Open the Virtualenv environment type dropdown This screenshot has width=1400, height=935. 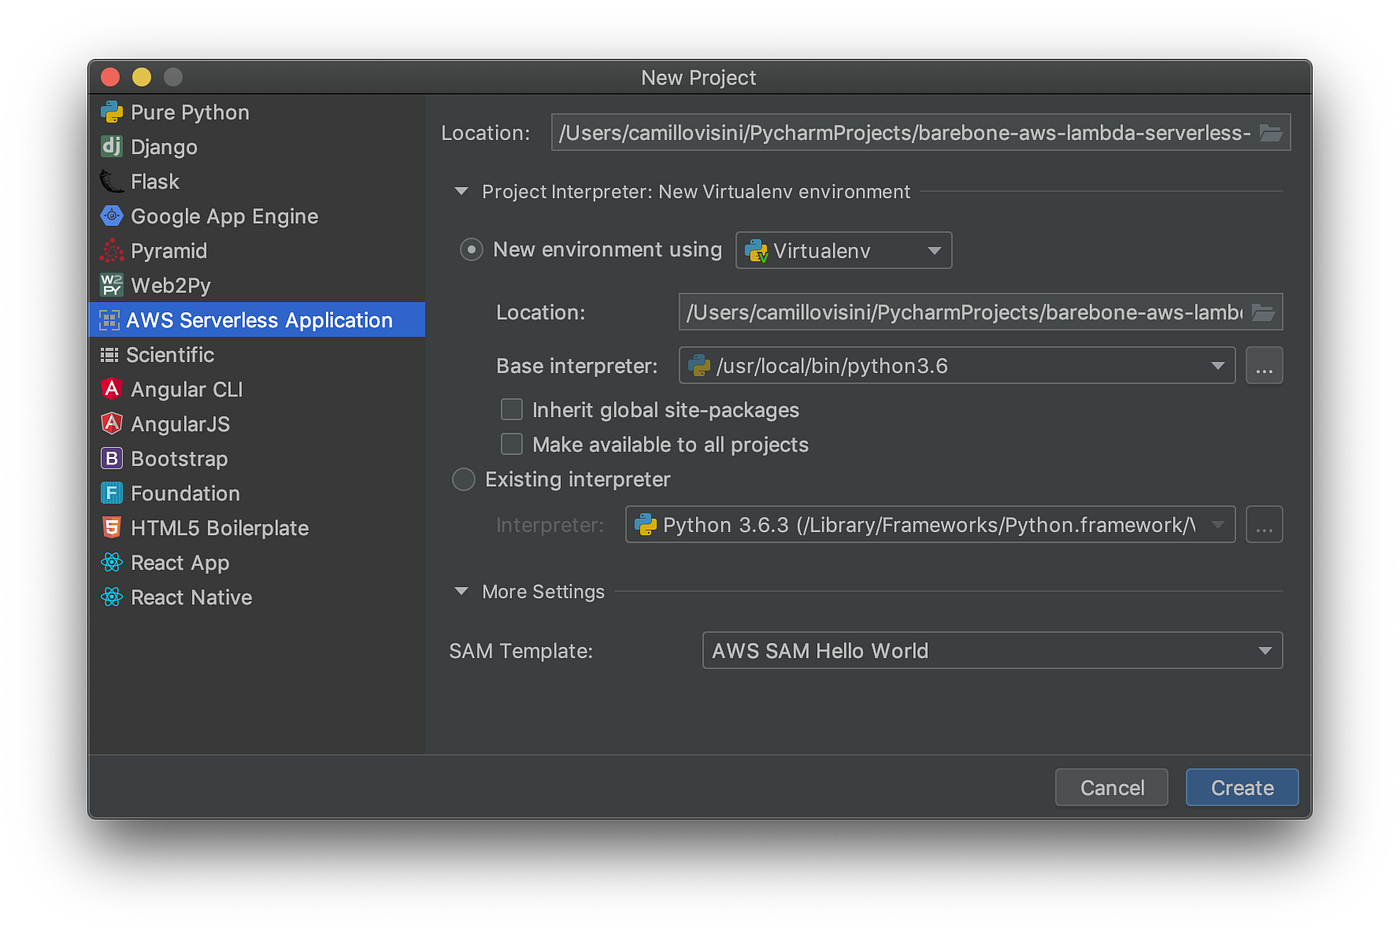pos(935,250)
